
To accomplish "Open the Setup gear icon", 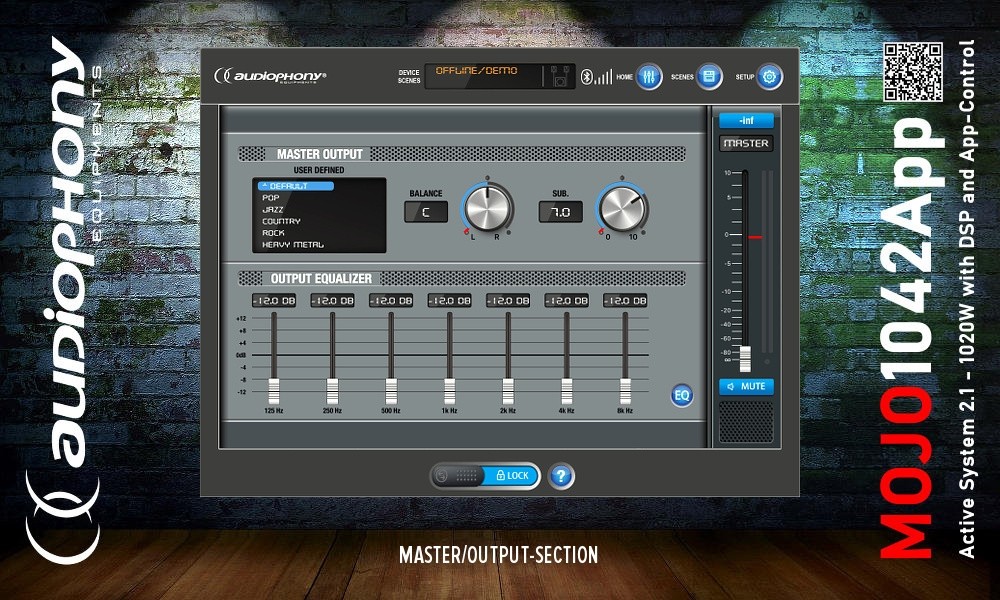I will click(x=769, y=77).
